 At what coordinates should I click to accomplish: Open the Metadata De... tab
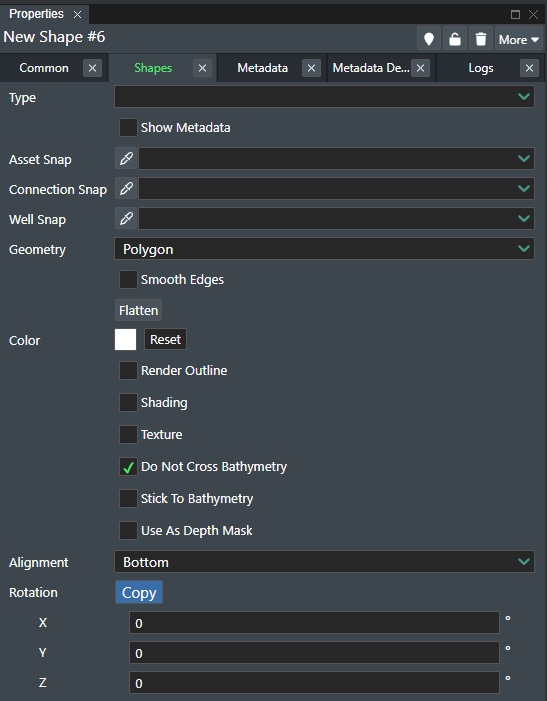[371, 68]
